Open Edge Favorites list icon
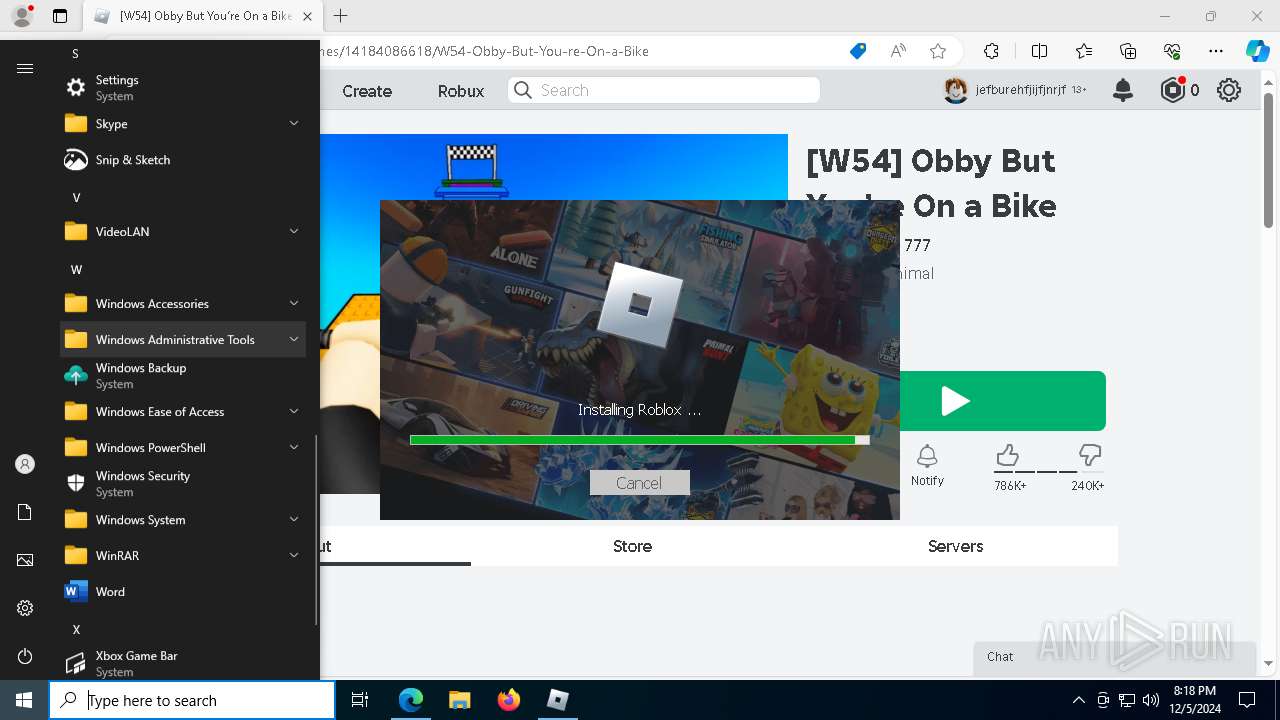The width and height of the screenshot is (1280, 720). [x=1084, y=51]
